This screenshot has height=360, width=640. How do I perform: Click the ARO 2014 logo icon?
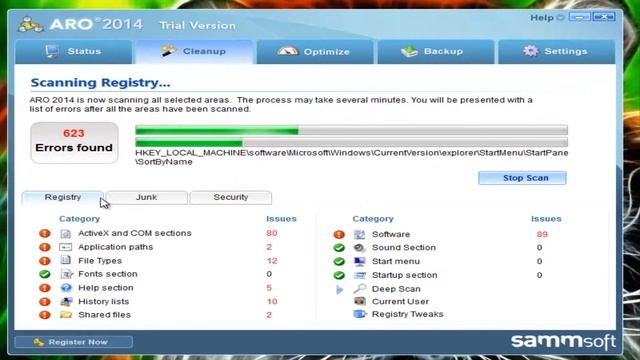pos(30,24)
